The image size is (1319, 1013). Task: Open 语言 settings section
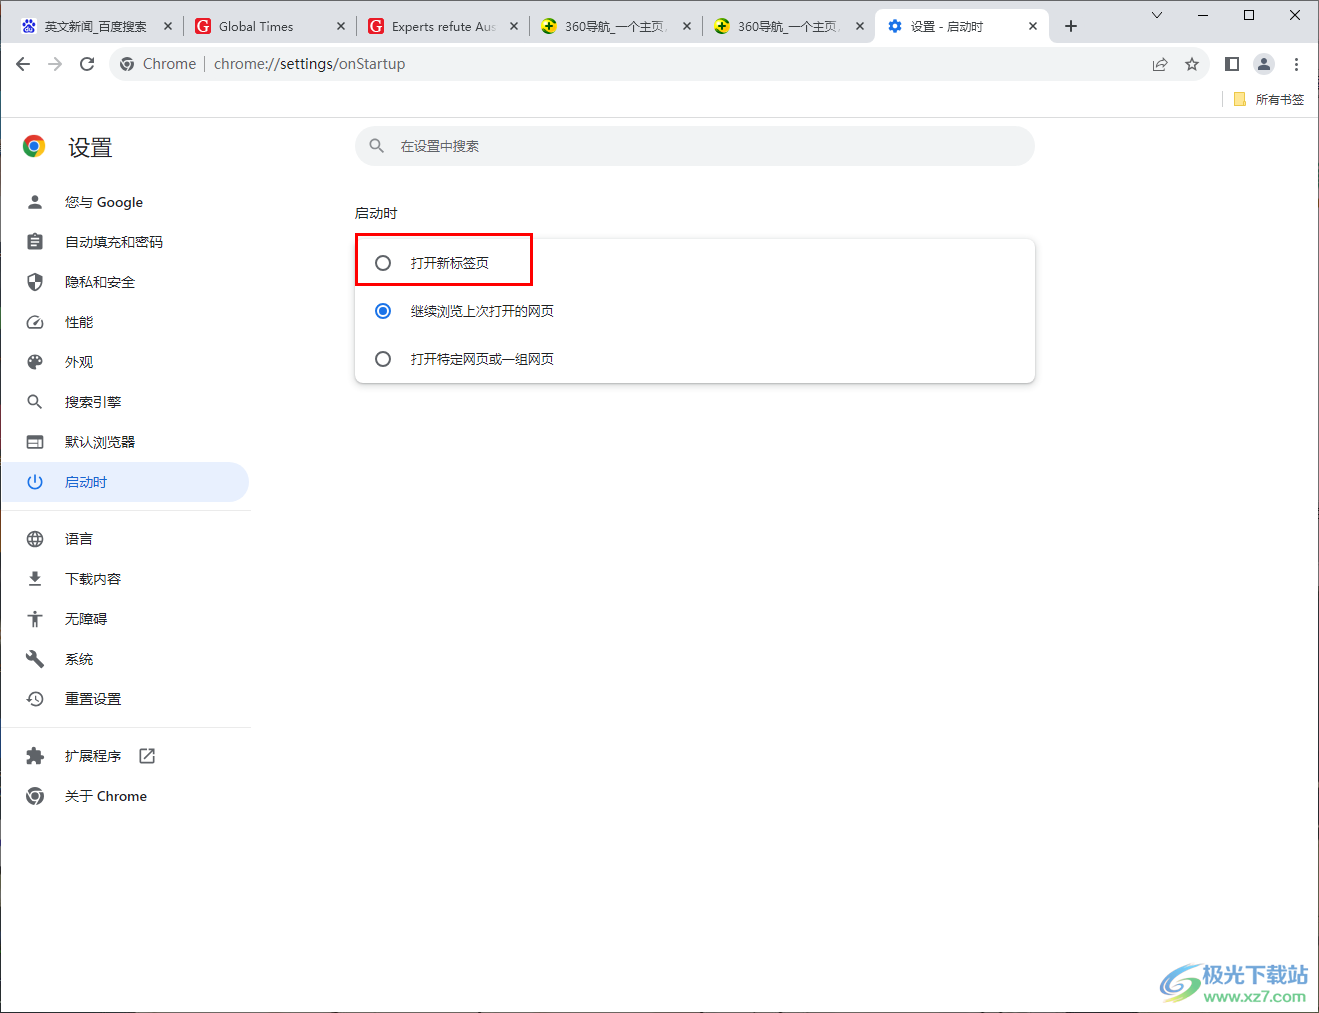(x=125, y=539)
